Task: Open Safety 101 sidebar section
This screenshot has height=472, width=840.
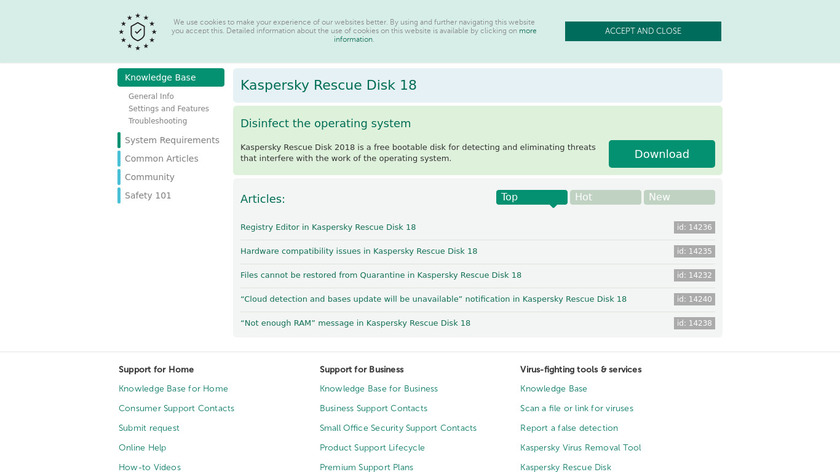Action: 148,196
